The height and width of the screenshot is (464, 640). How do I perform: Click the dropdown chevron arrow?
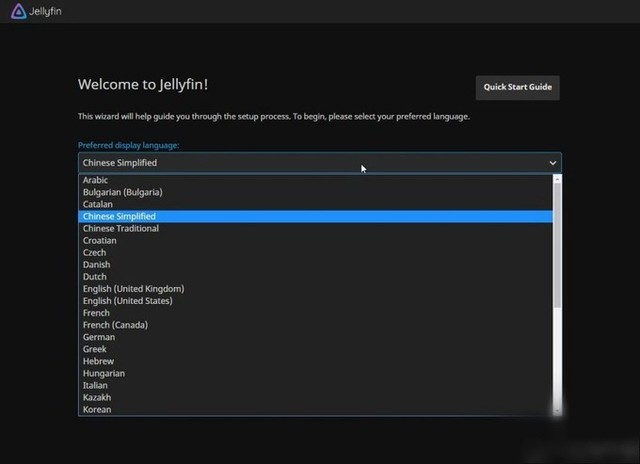(x=553, y=163)
